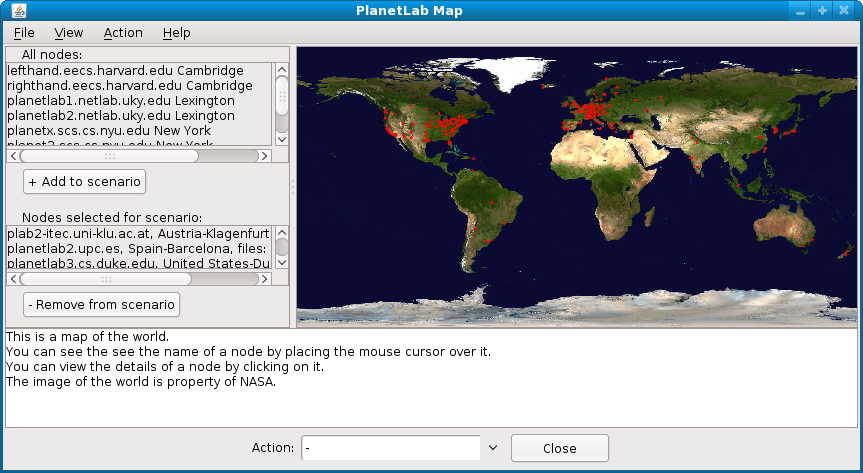
Task: Expand the Action combo box arrow
Action: [x=492, y=449]
